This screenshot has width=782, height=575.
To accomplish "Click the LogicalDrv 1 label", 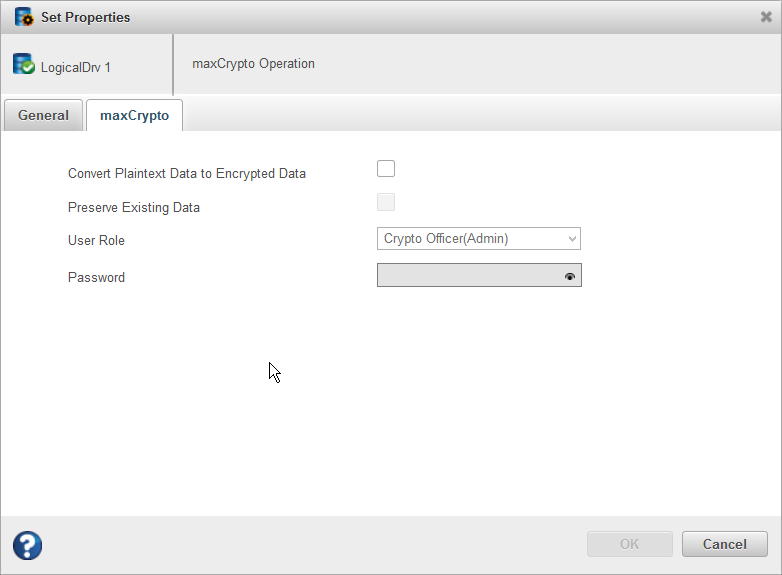I will click(76, 68).
